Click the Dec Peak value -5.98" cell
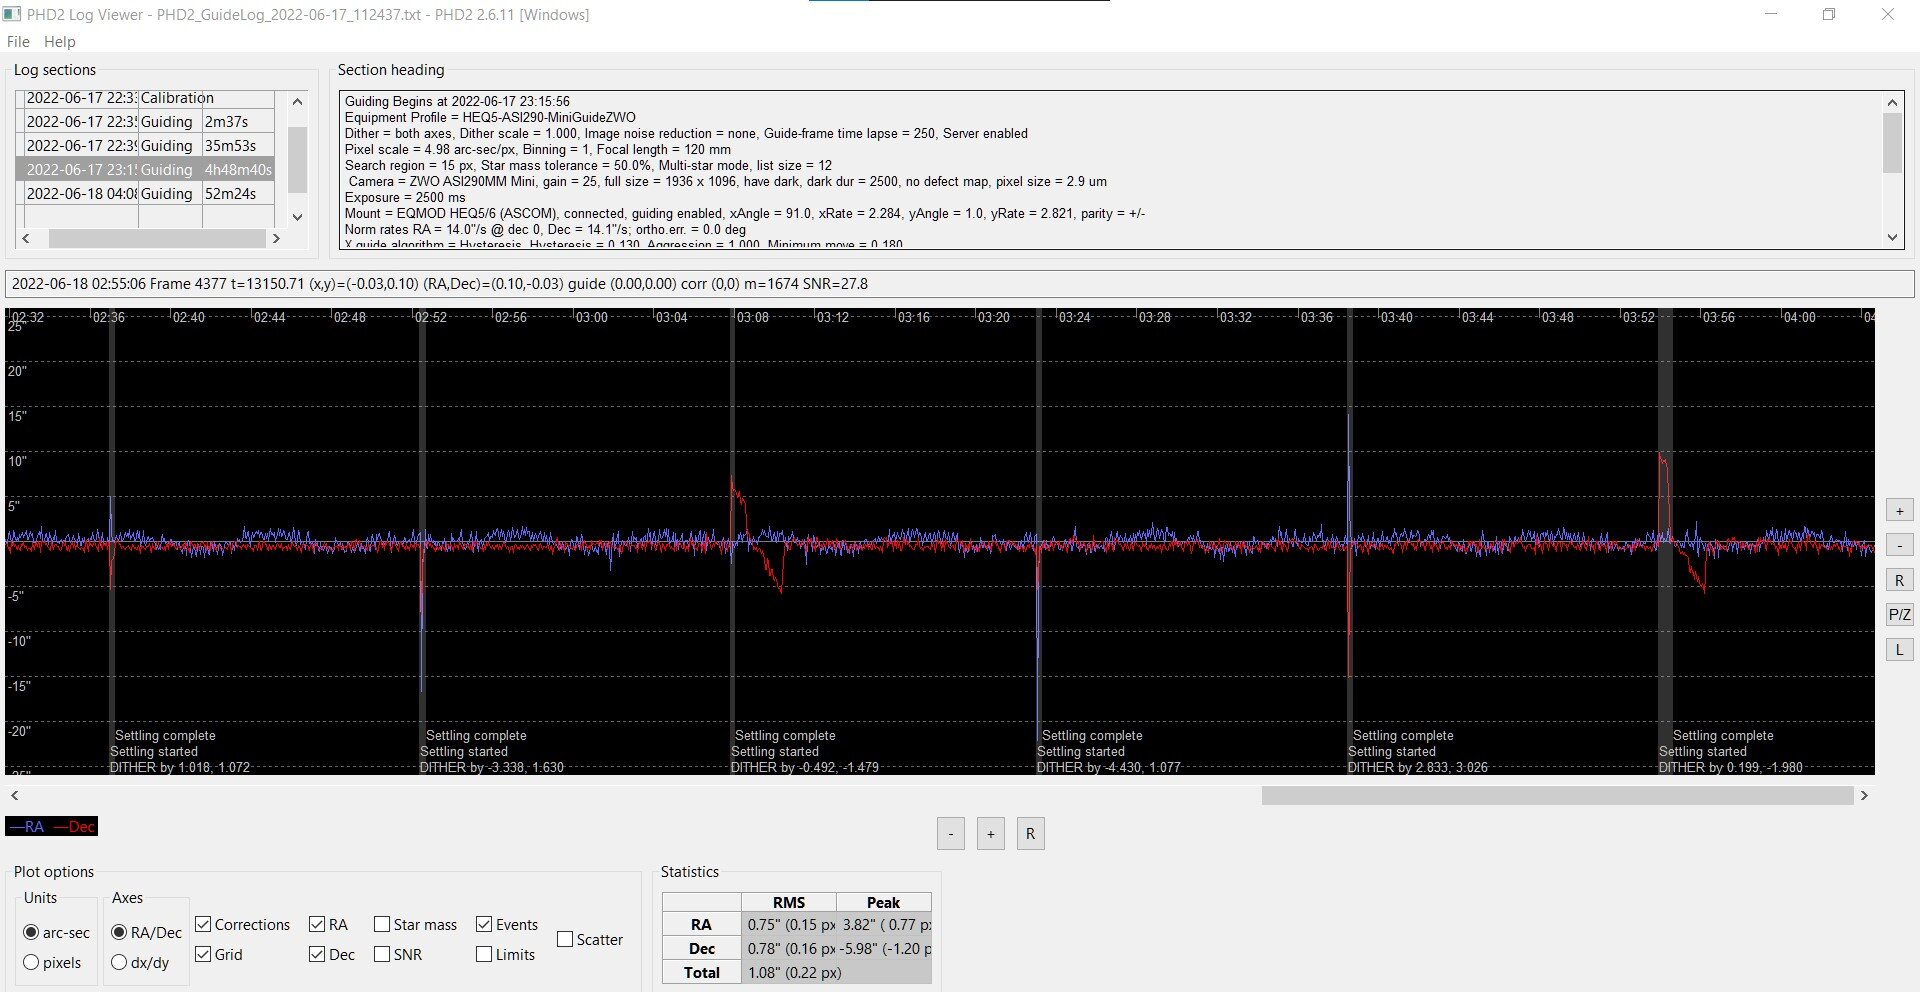 (x=884, y=949)
